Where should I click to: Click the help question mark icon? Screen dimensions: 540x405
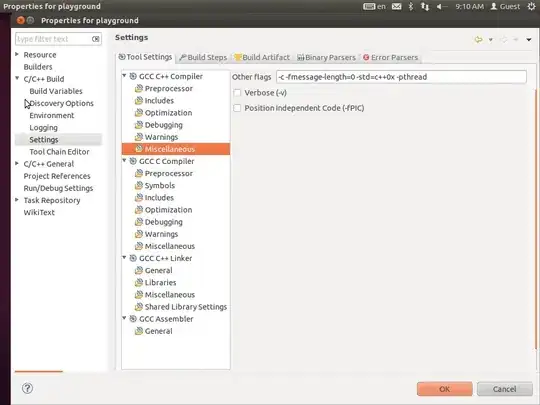click(28, 388)
